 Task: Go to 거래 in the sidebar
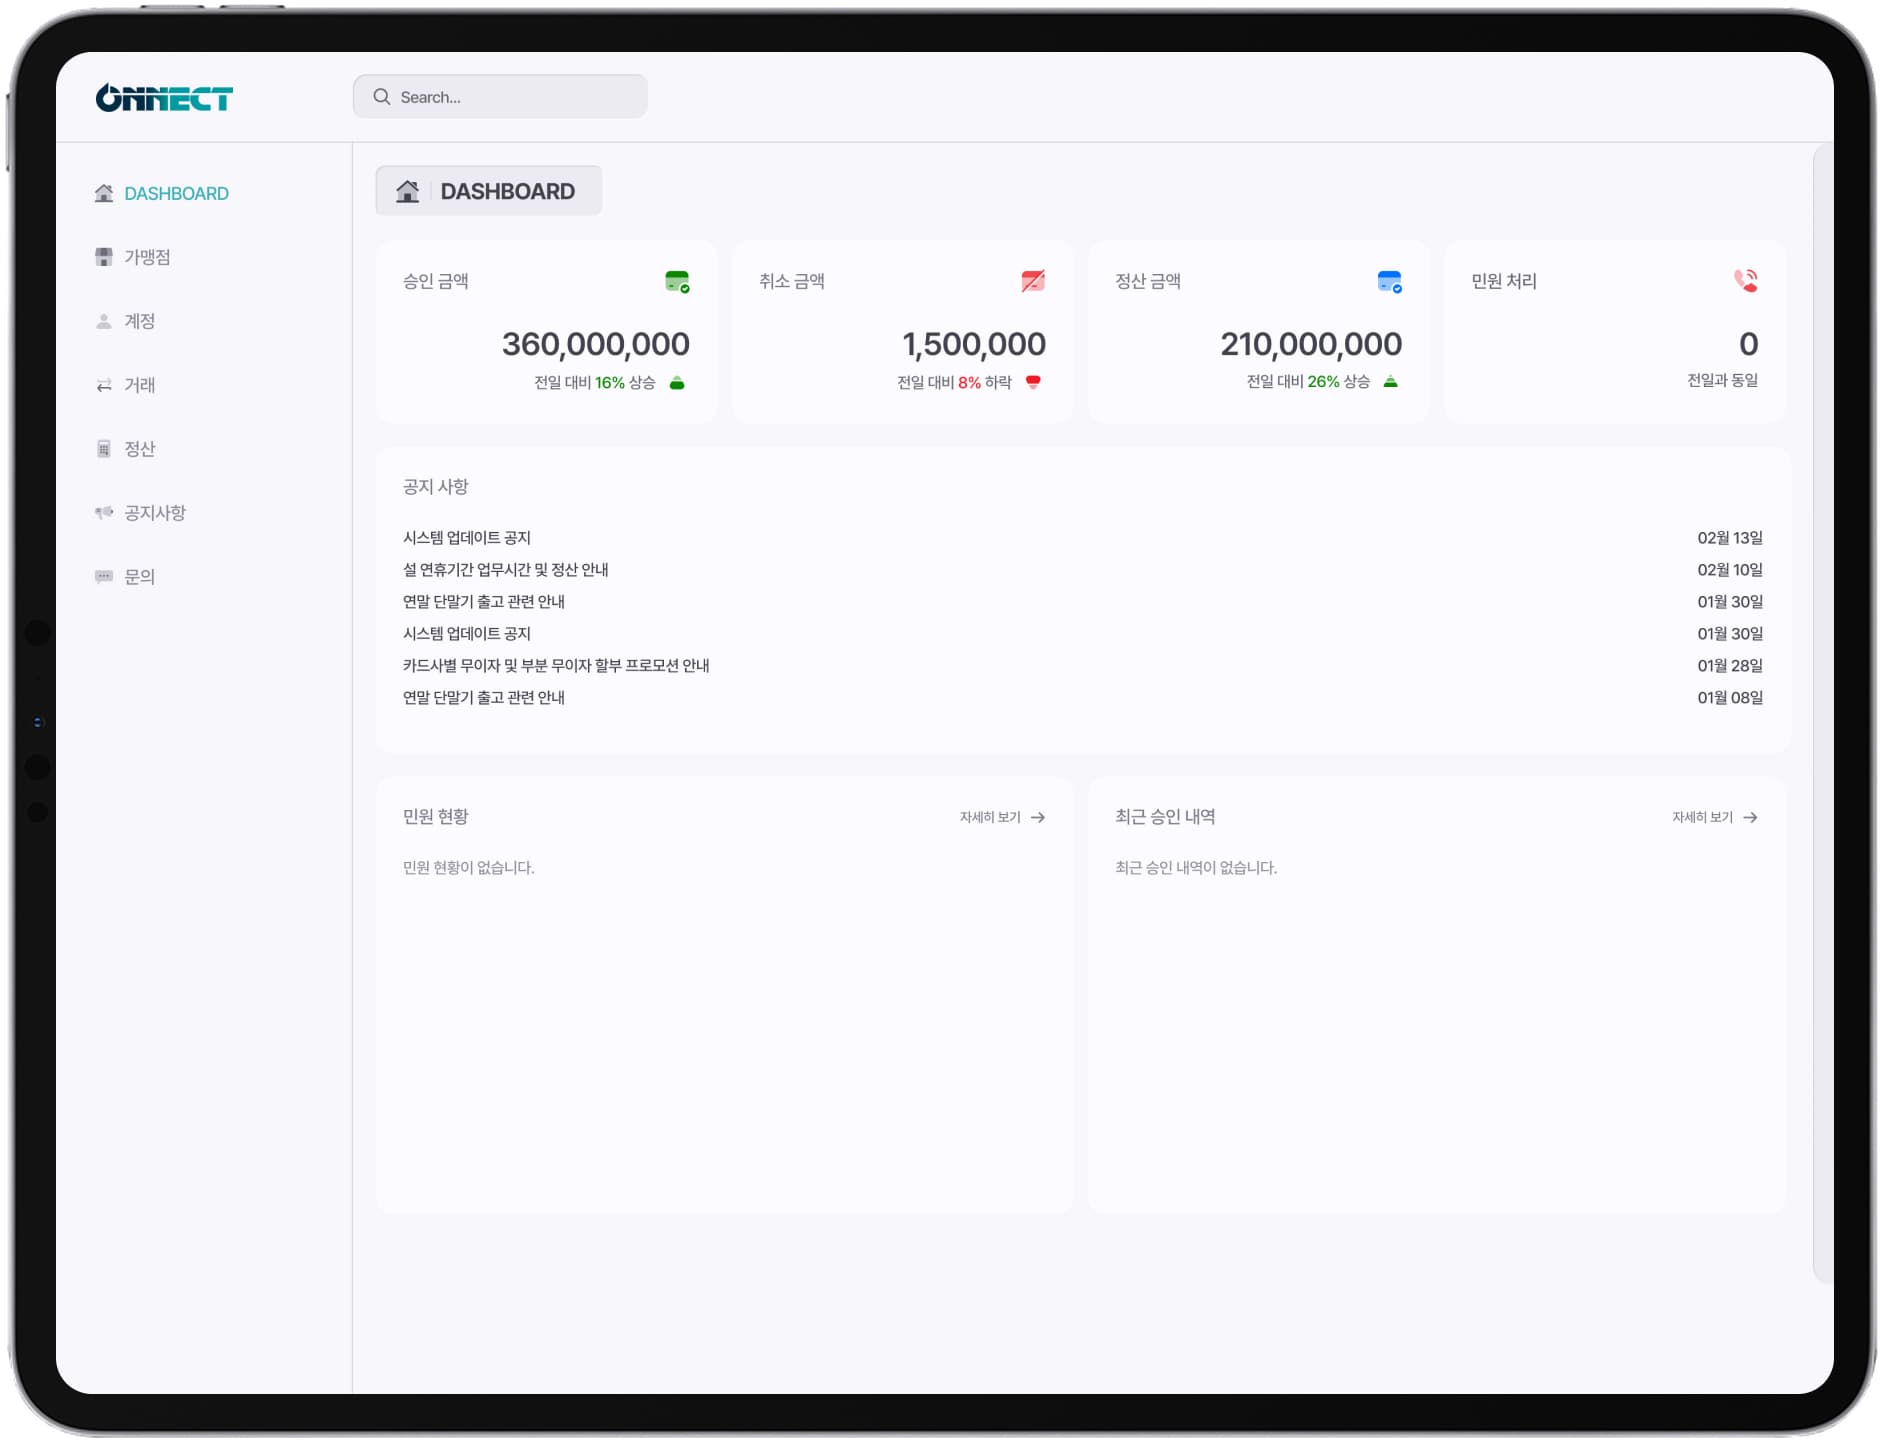[x=139, y=385]
